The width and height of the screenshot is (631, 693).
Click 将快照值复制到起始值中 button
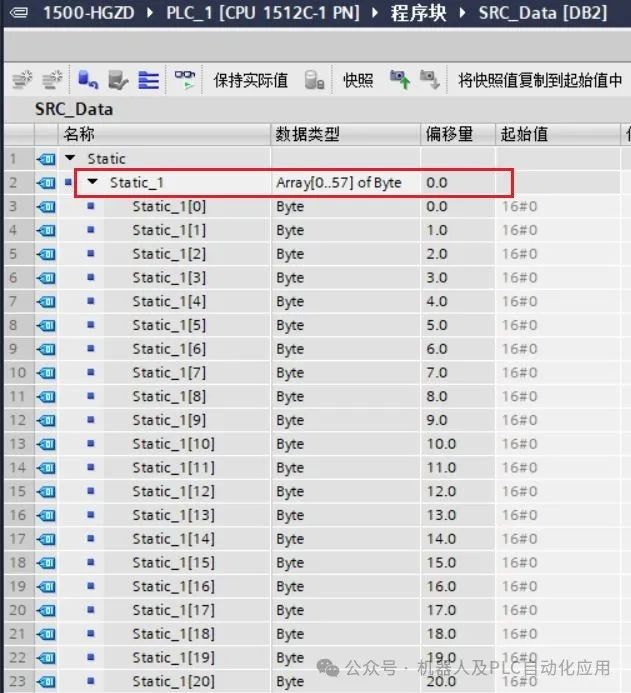[540, 80]
